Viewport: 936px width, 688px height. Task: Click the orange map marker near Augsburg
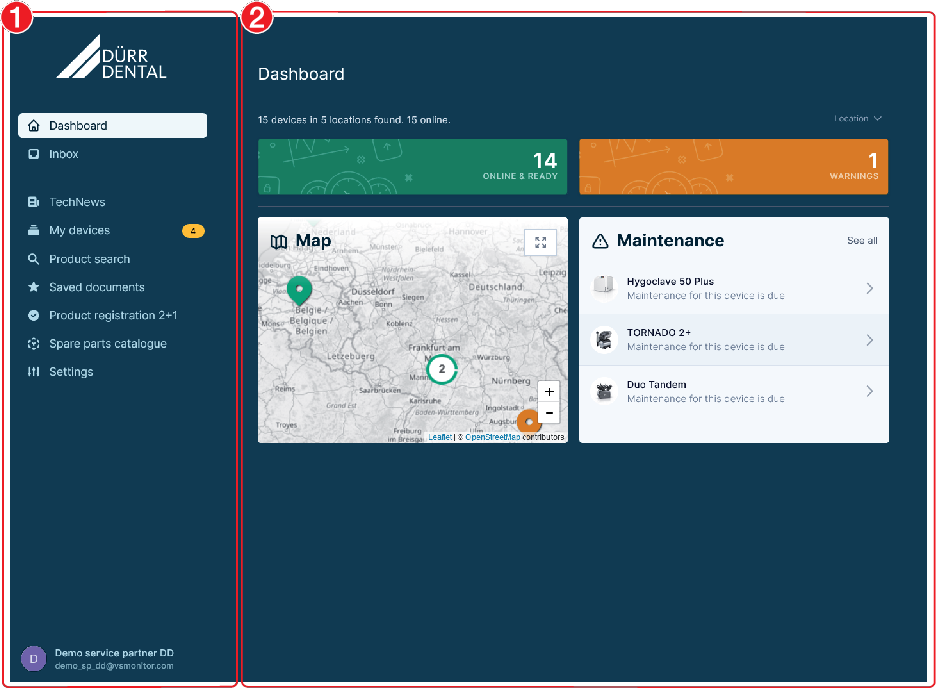(529, 421)
